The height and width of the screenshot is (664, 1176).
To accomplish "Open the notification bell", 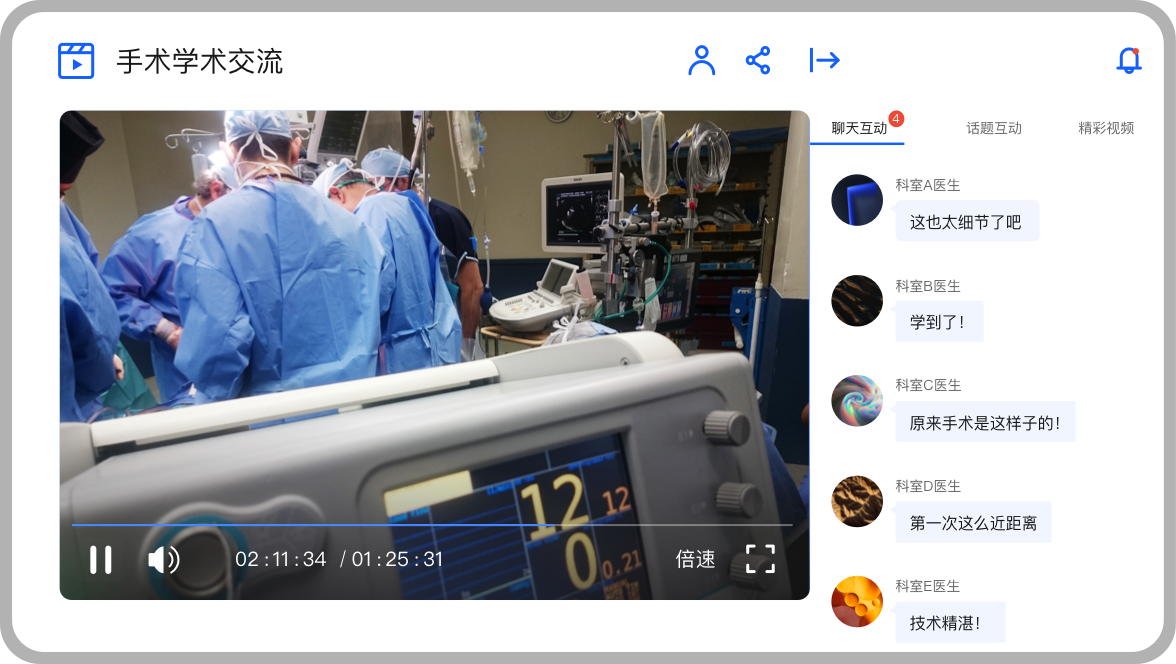I will (x=1128, y=61).
